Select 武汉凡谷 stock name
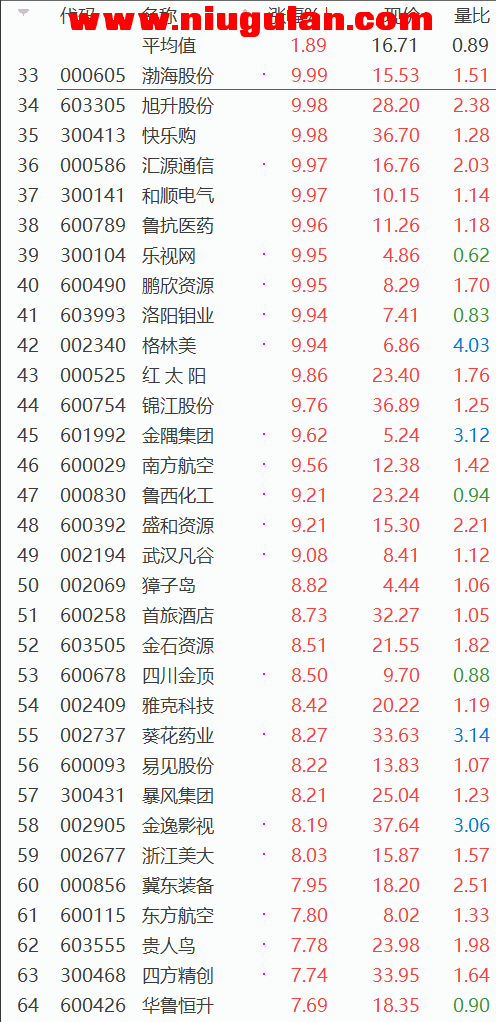 pos(178,555)
